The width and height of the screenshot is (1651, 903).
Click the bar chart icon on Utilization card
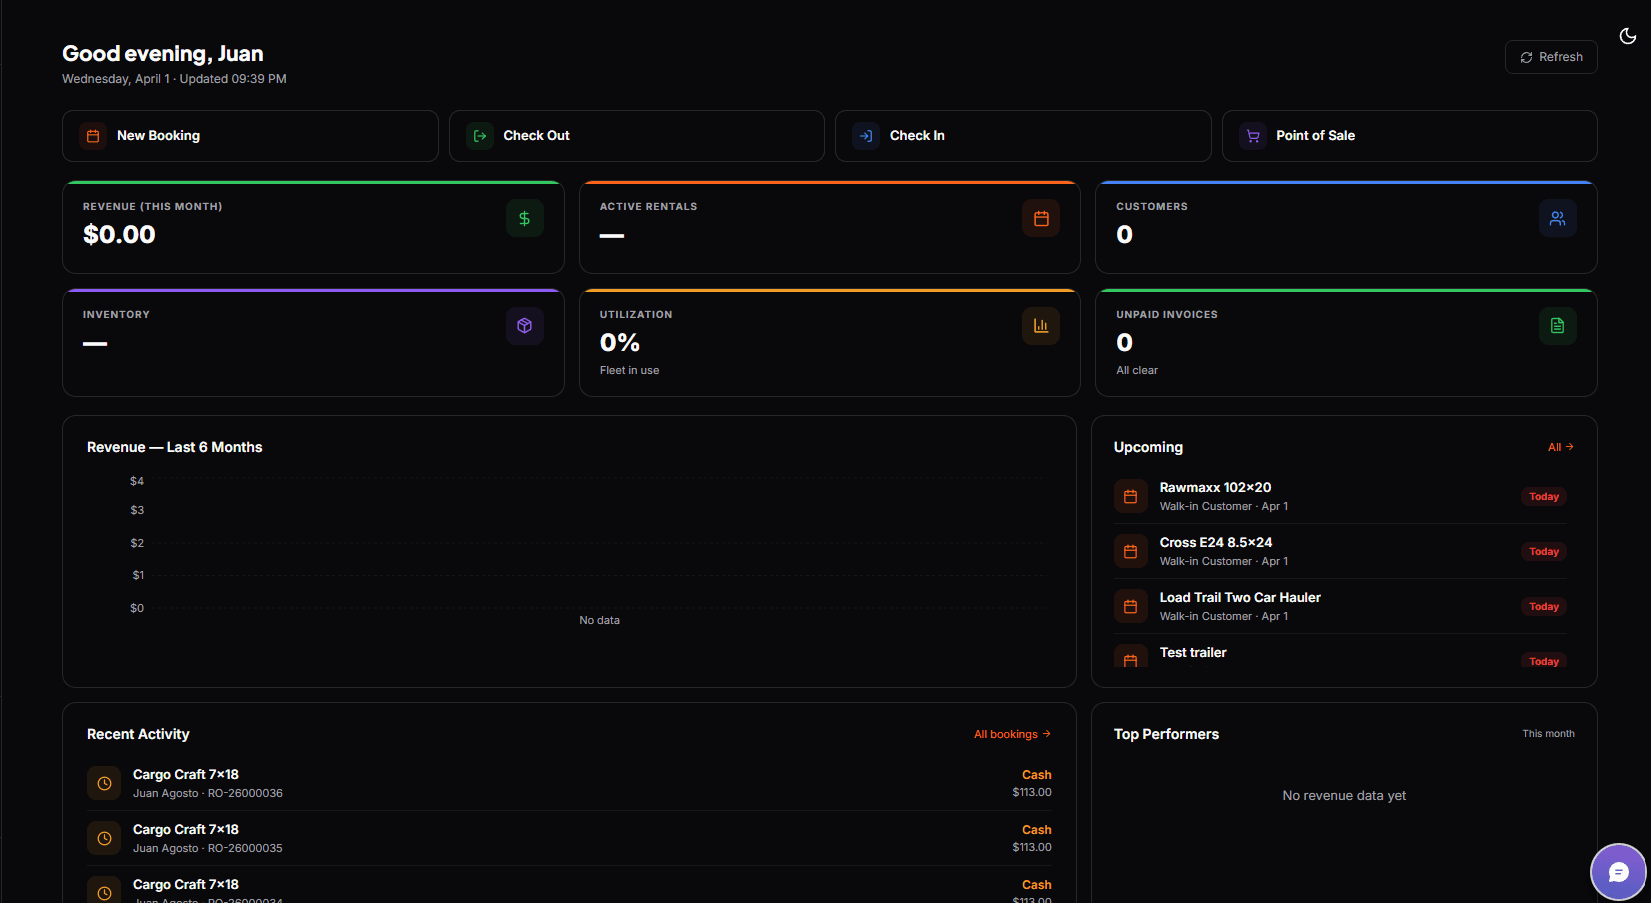click(1041, 325)
